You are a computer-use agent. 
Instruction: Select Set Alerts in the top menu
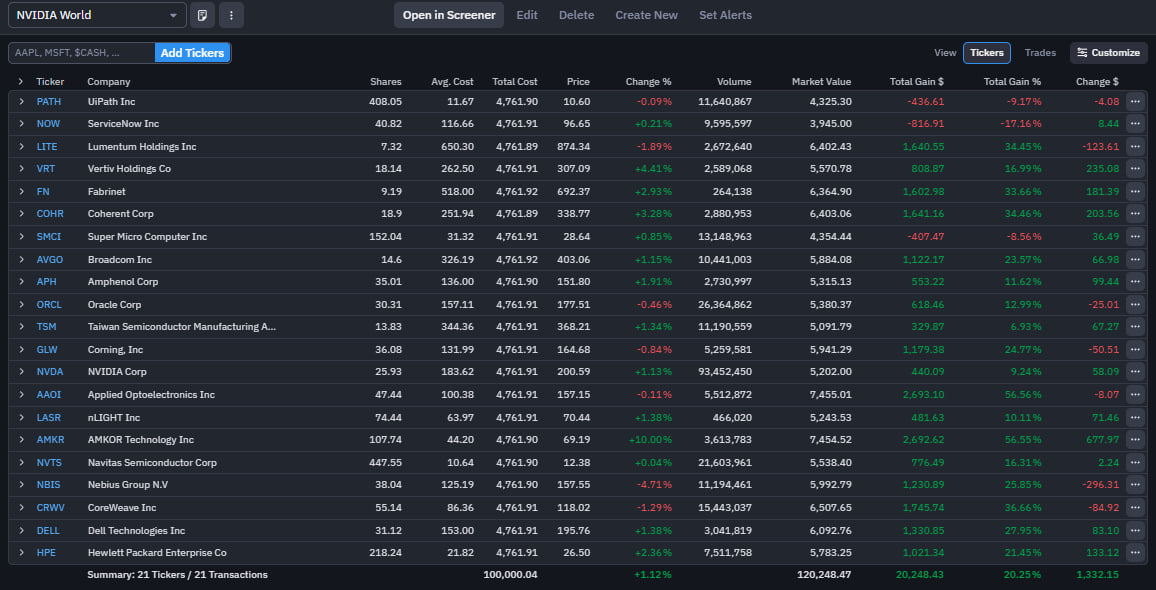coord(725,15)
